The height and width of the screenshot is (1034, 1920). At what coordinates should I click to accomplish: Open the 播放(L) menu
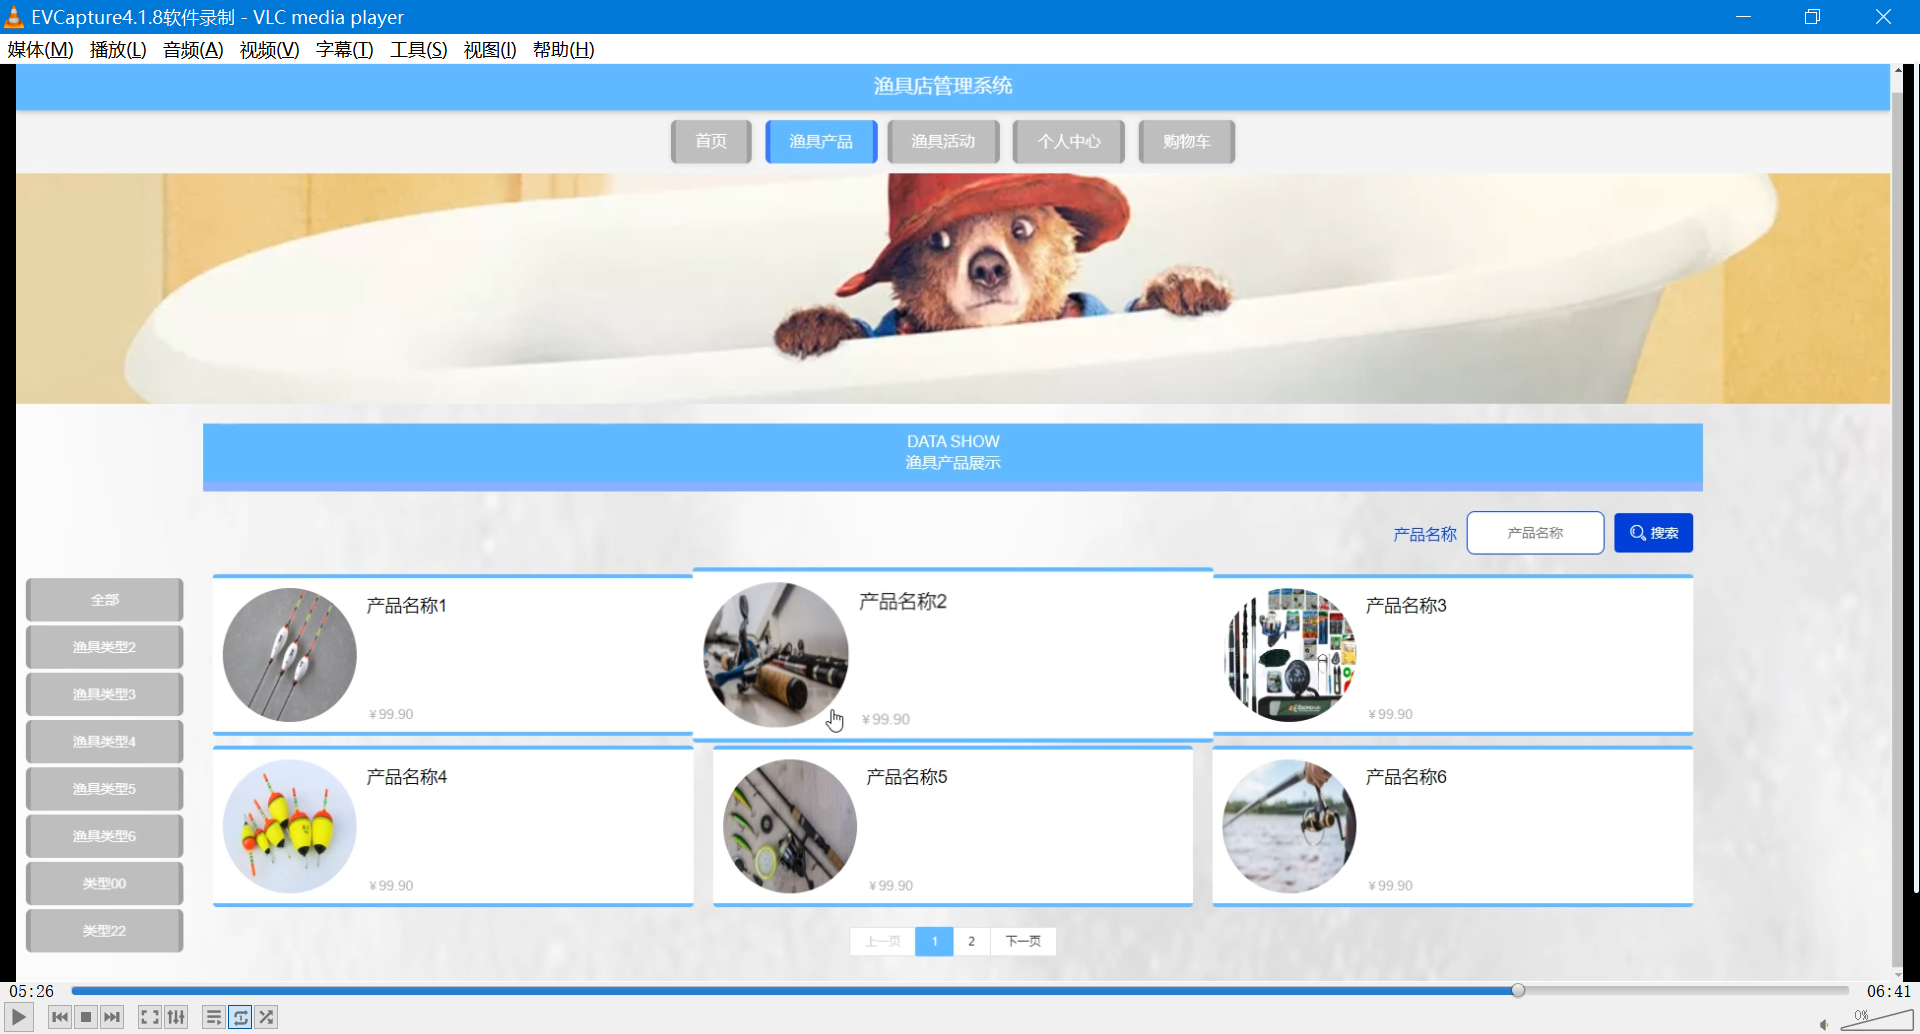click(118, 50)
